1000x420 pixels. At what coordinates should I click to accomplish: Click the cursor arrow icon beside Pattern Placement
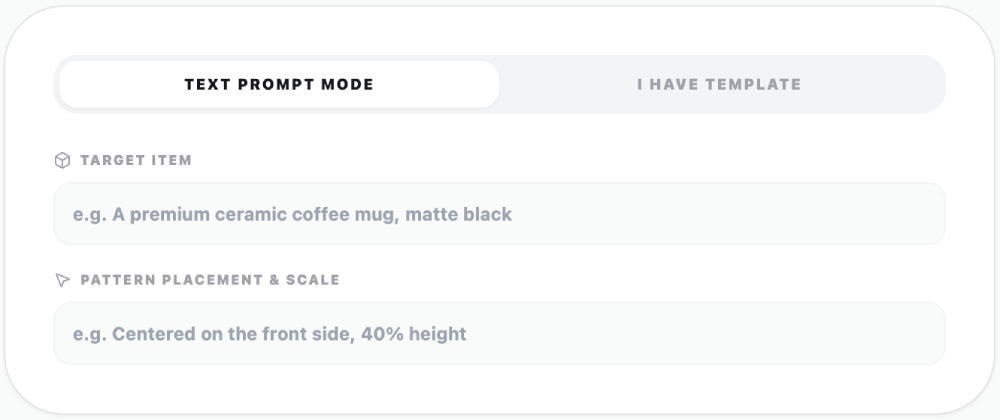tap(62, 280)
